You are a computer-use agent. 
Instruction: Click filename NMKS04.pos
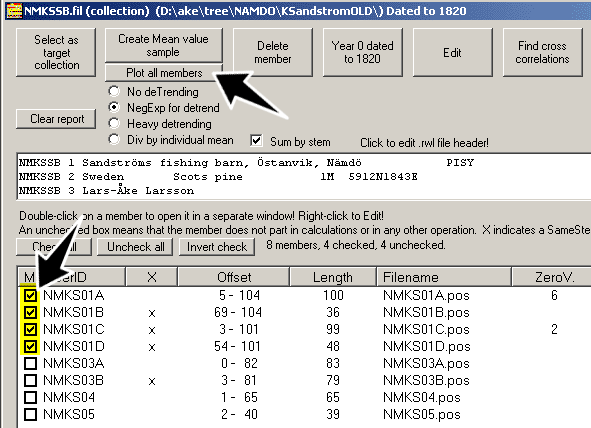click(x=422, y=397)
